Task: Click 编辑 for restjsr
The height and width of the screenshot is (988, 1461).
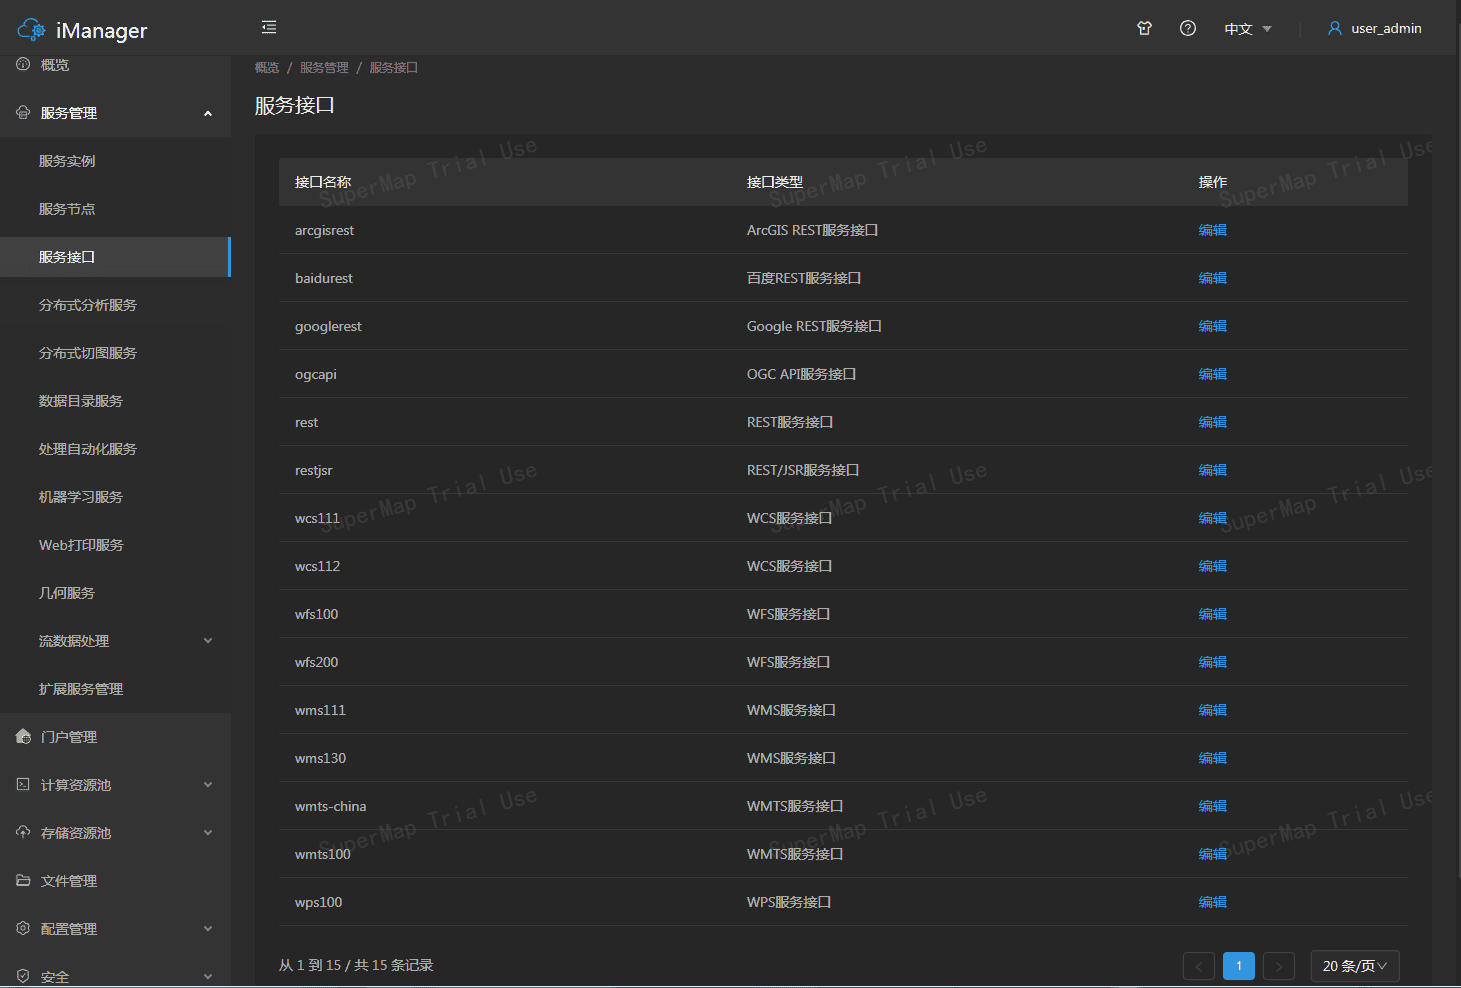Action: [x=1213, y=470]
